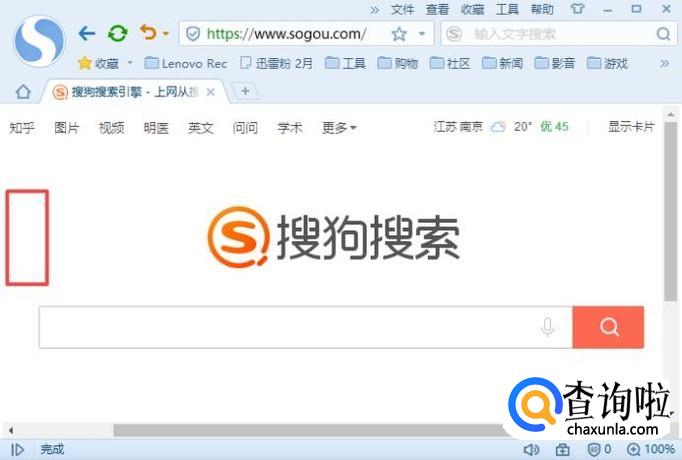
Task: Click the toolbar search magnifier icon
Action: pos(663,33)
